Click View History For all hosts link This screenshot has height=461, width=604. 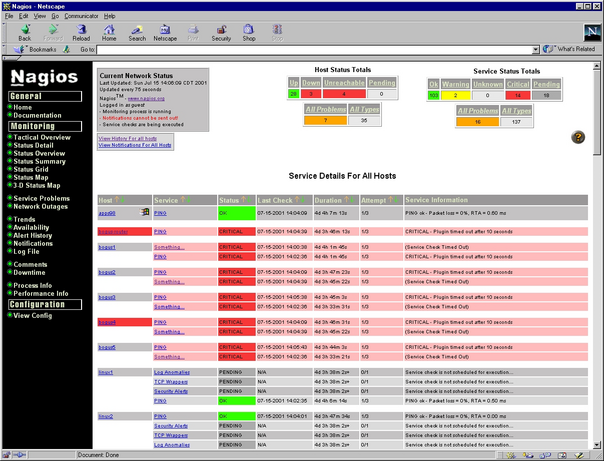click(128, 138)
